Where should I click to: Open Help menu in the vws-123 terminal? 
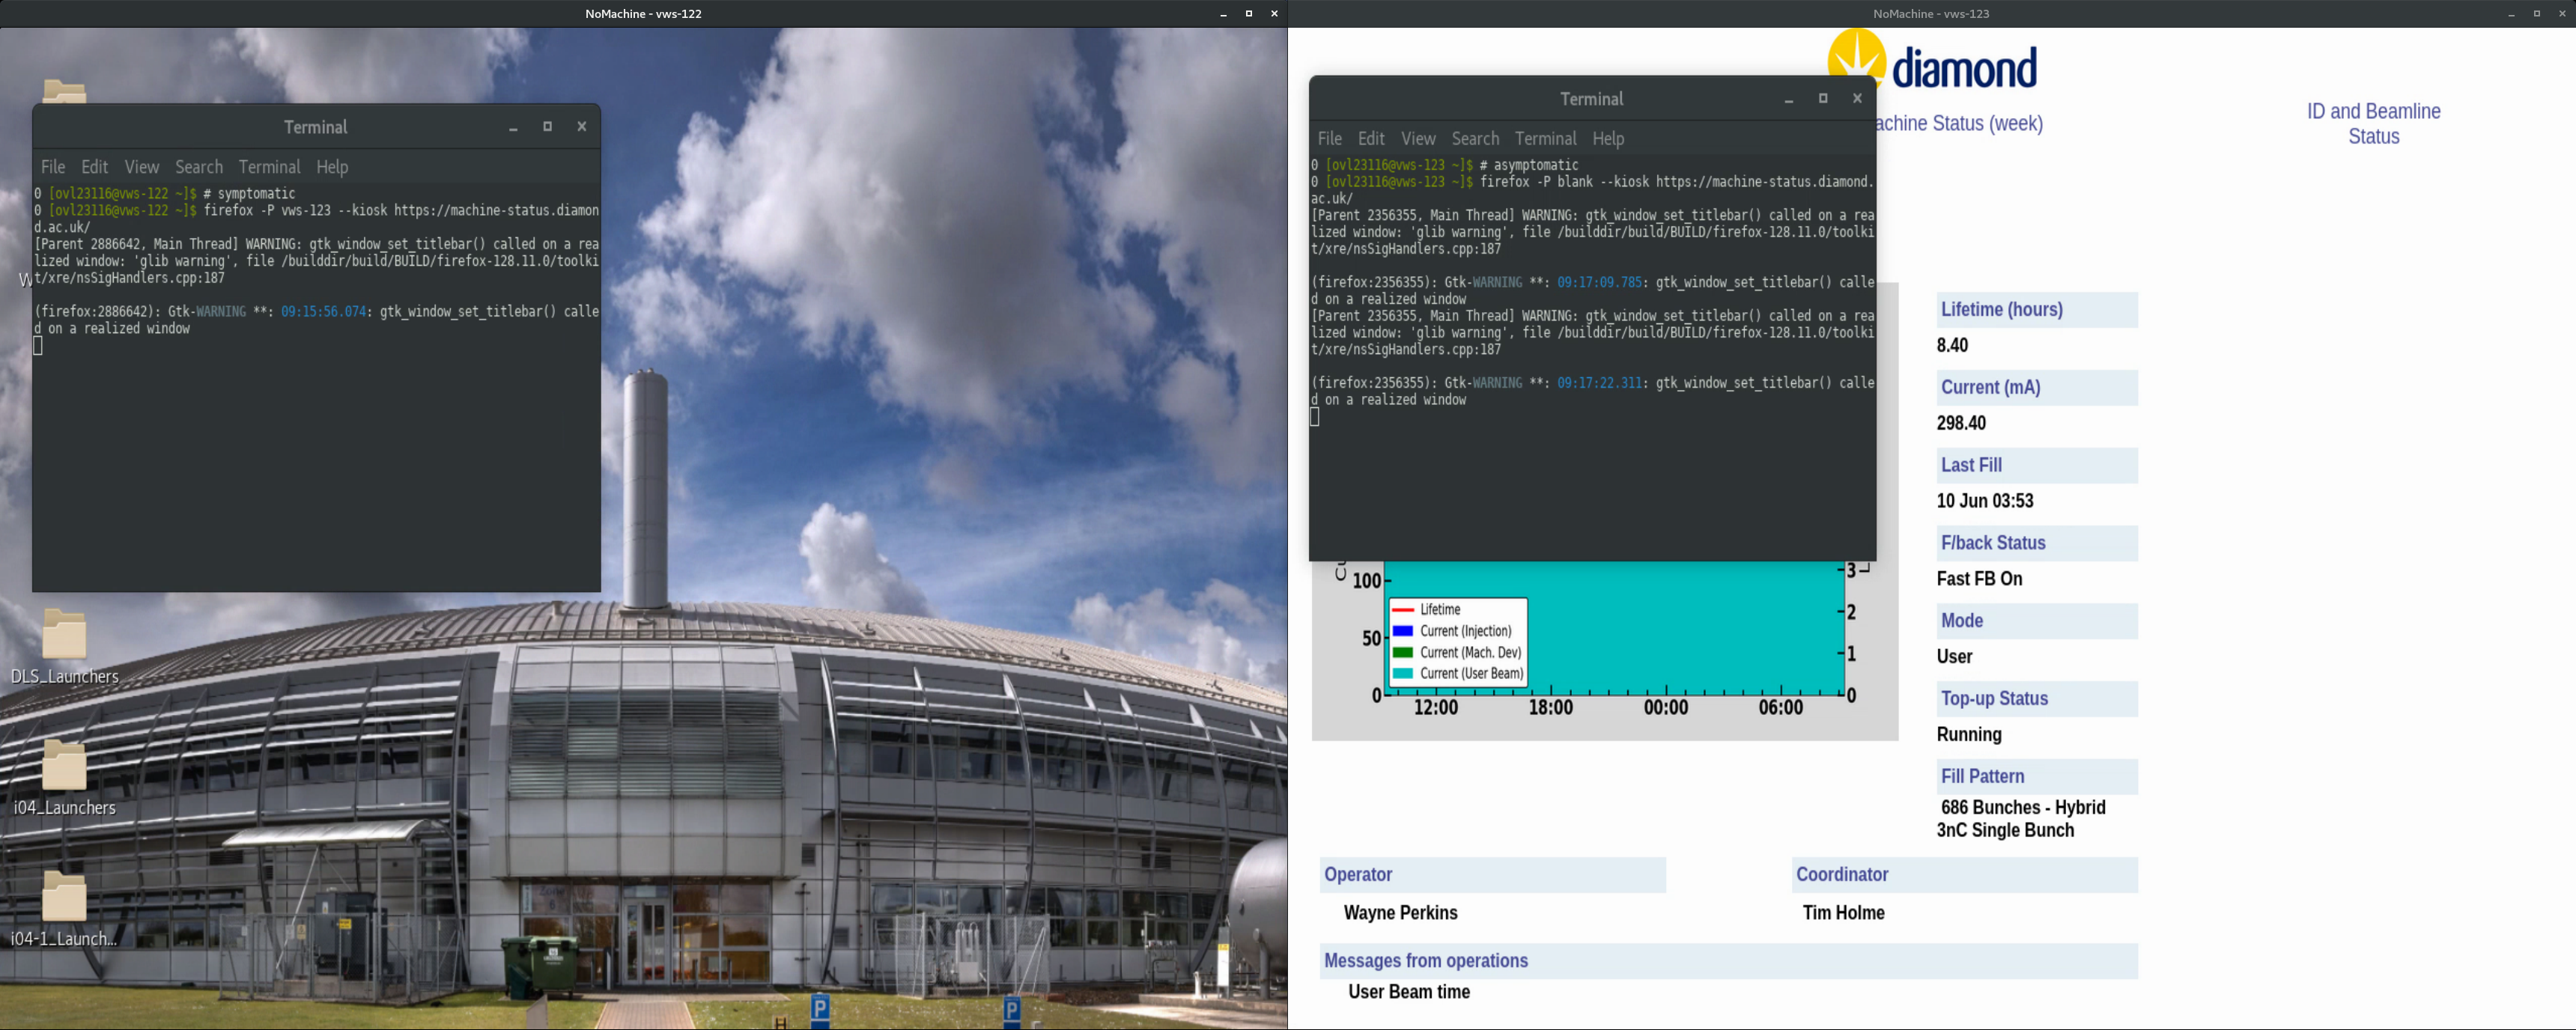click(x=1608, y=139)
